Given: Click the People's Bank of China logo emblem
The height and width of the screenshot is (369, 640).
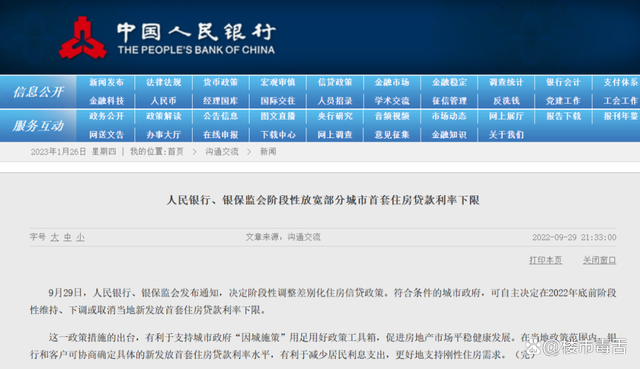Looking at the screenshot, I should 82,38.
